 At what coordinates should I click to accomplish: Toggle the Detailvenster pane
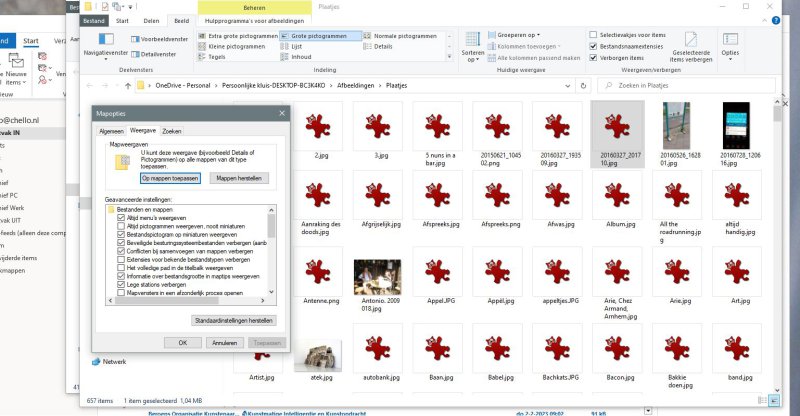point(154,54)
